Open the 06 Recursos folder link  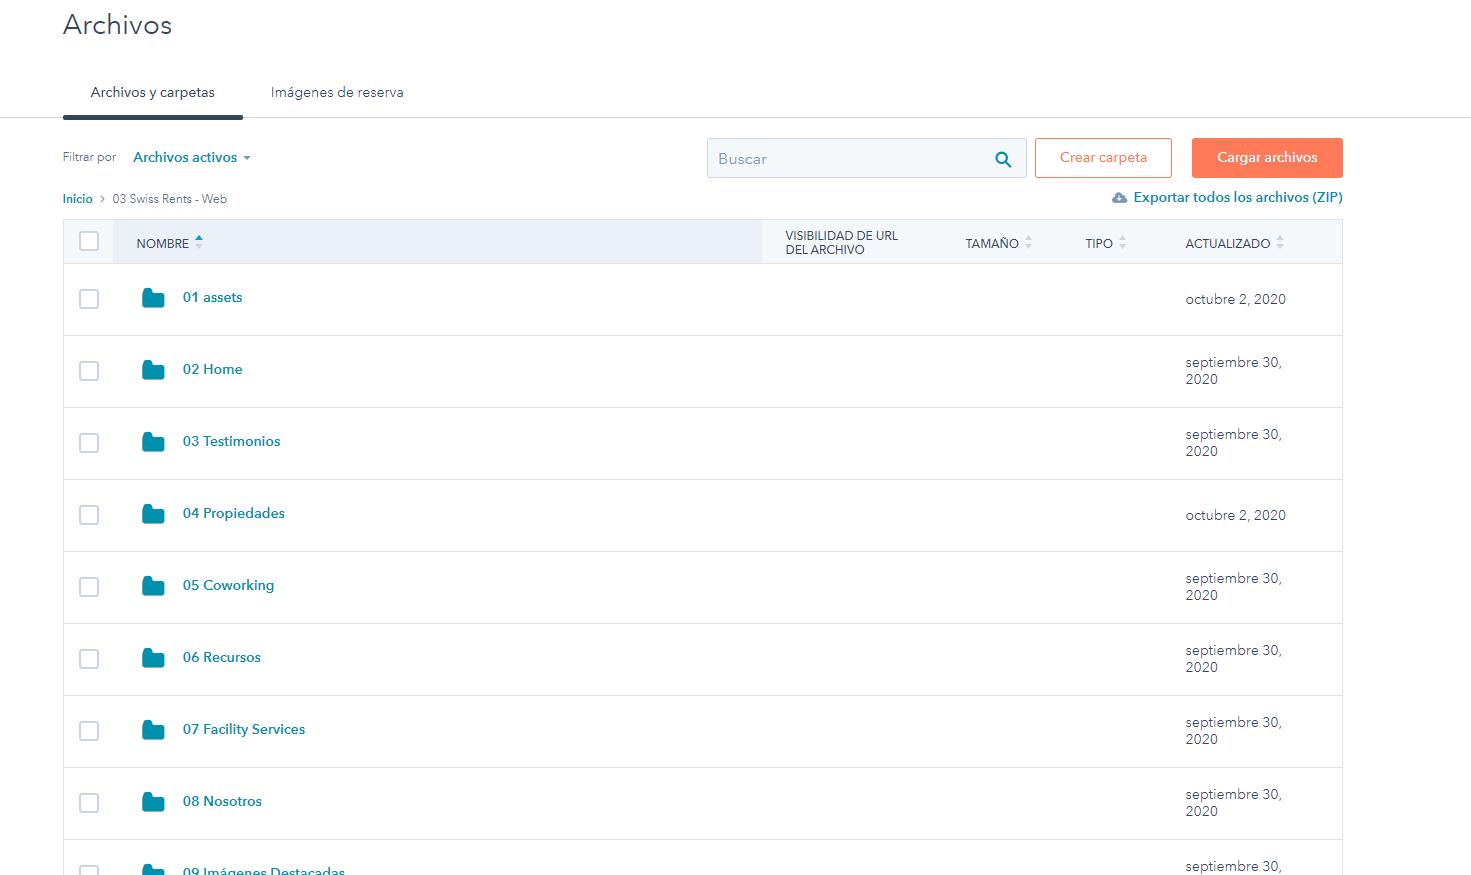click(221, 658)
